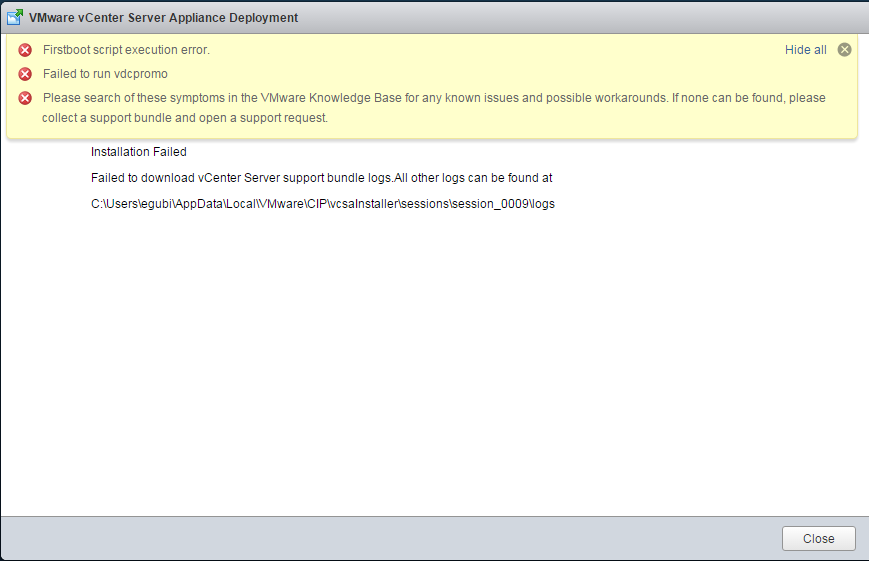Select the Firstboot script execution error message
Viewport: 869px width, 561px height.
pos(126,50)
